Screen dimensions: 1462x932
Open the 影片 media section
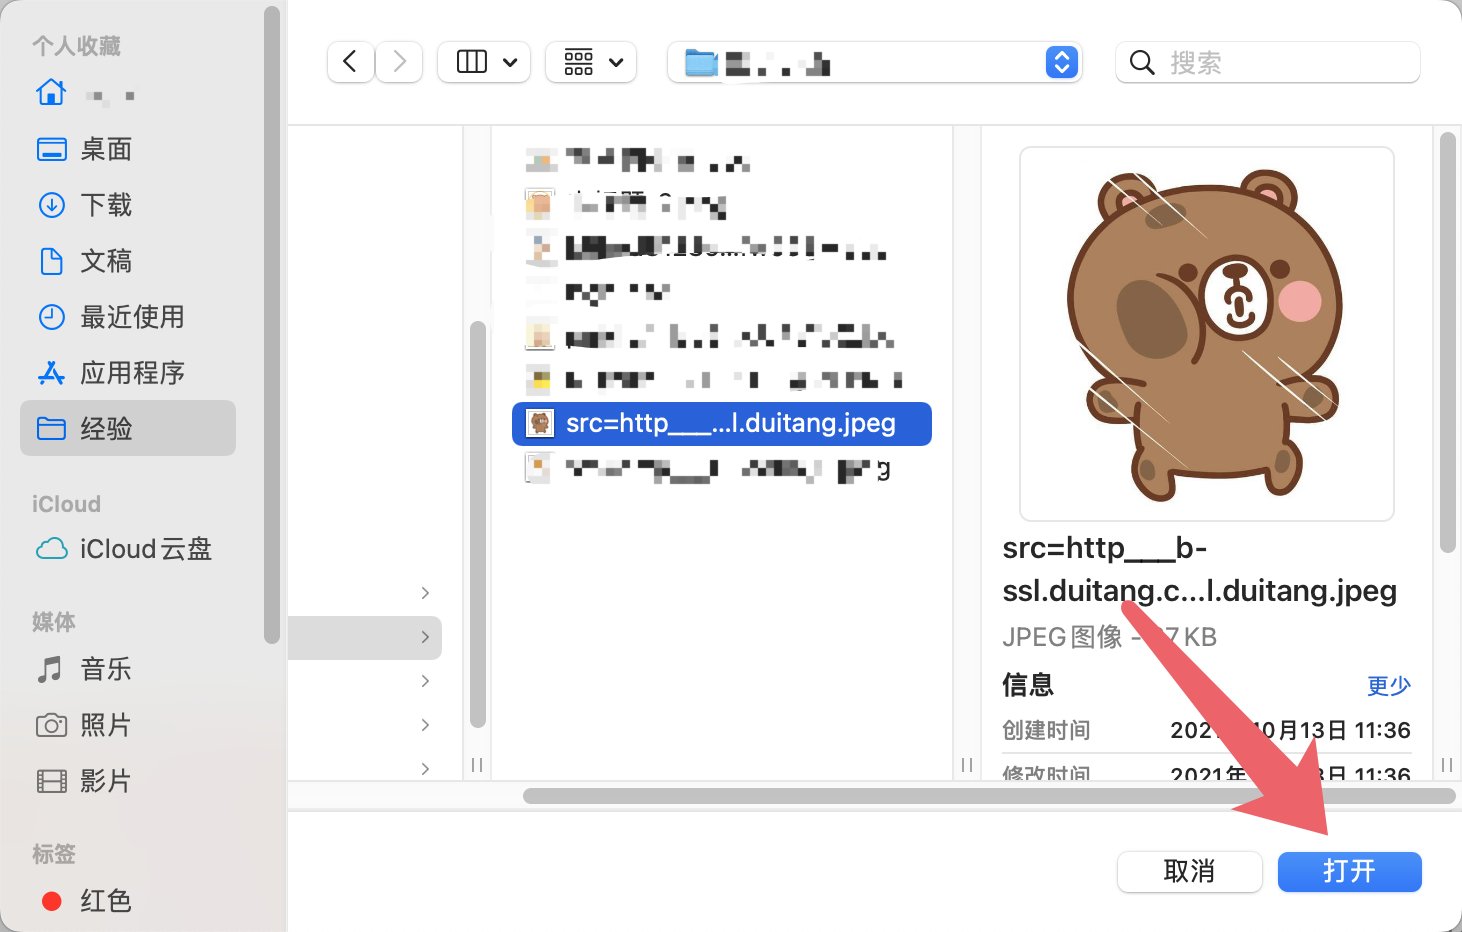(106, 781)
